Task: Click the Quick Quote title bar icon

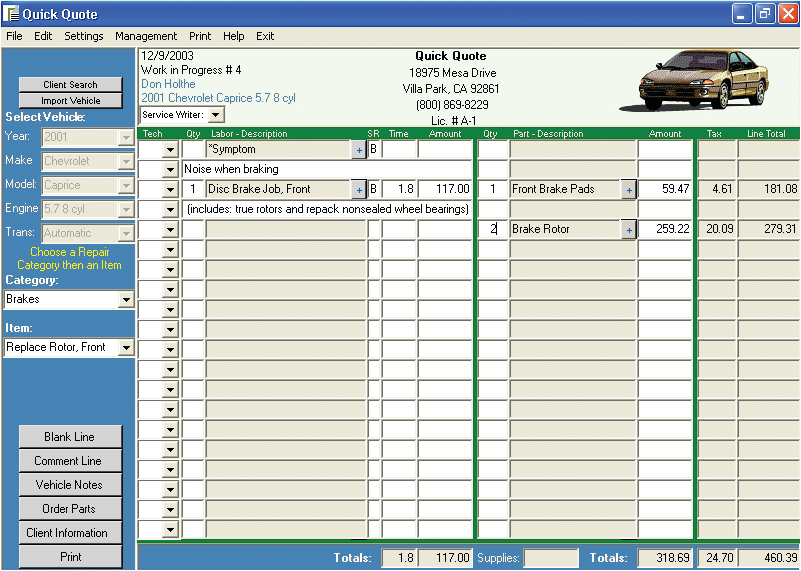Action: coord(11,14)
